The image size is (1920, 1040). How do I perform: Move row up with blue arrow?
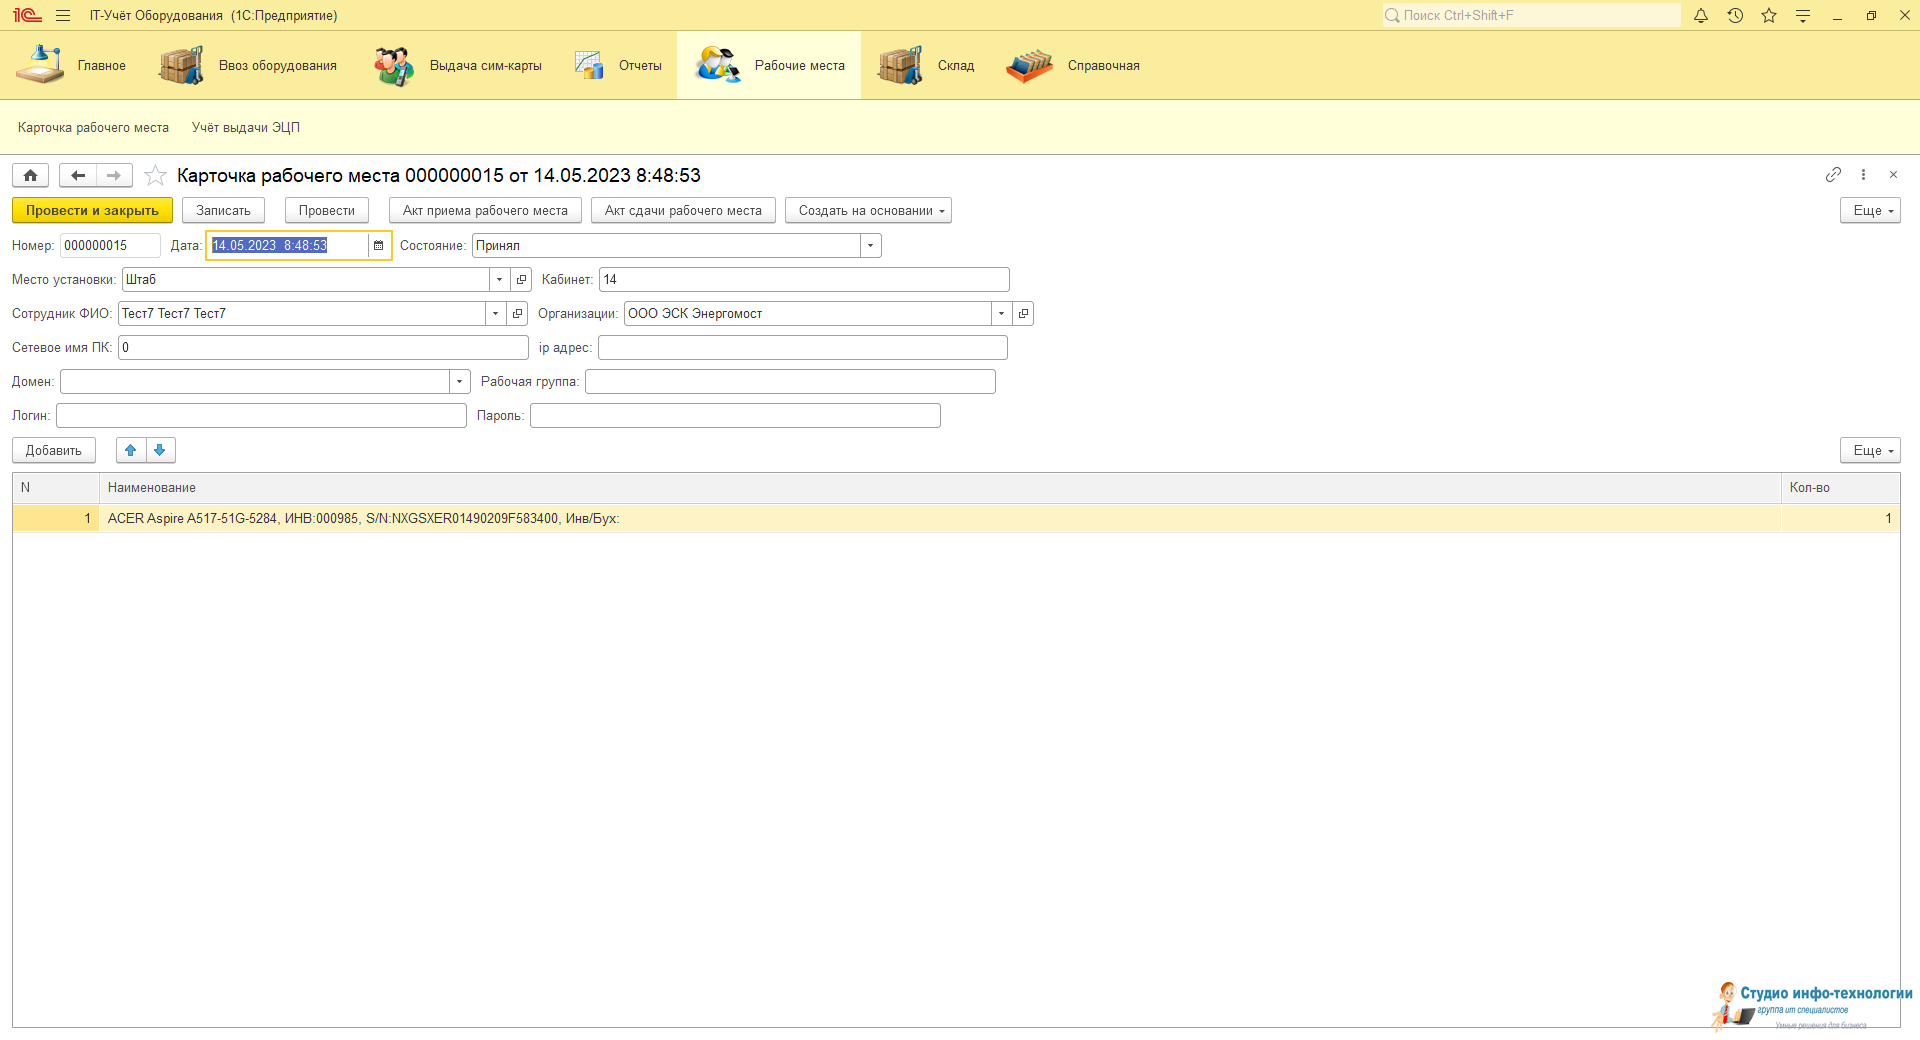[131, 451]
